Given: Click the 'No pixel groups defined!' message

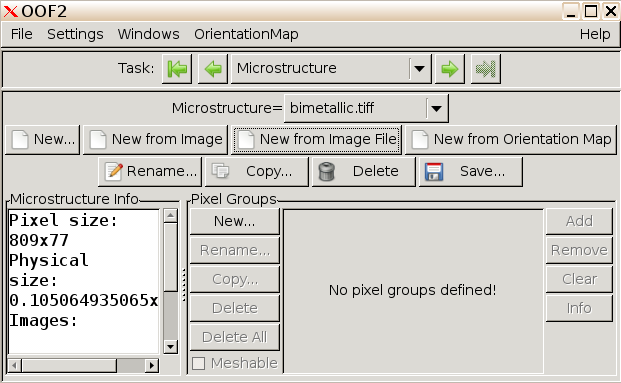Looking at the screenshot, I should coord(413,290).
